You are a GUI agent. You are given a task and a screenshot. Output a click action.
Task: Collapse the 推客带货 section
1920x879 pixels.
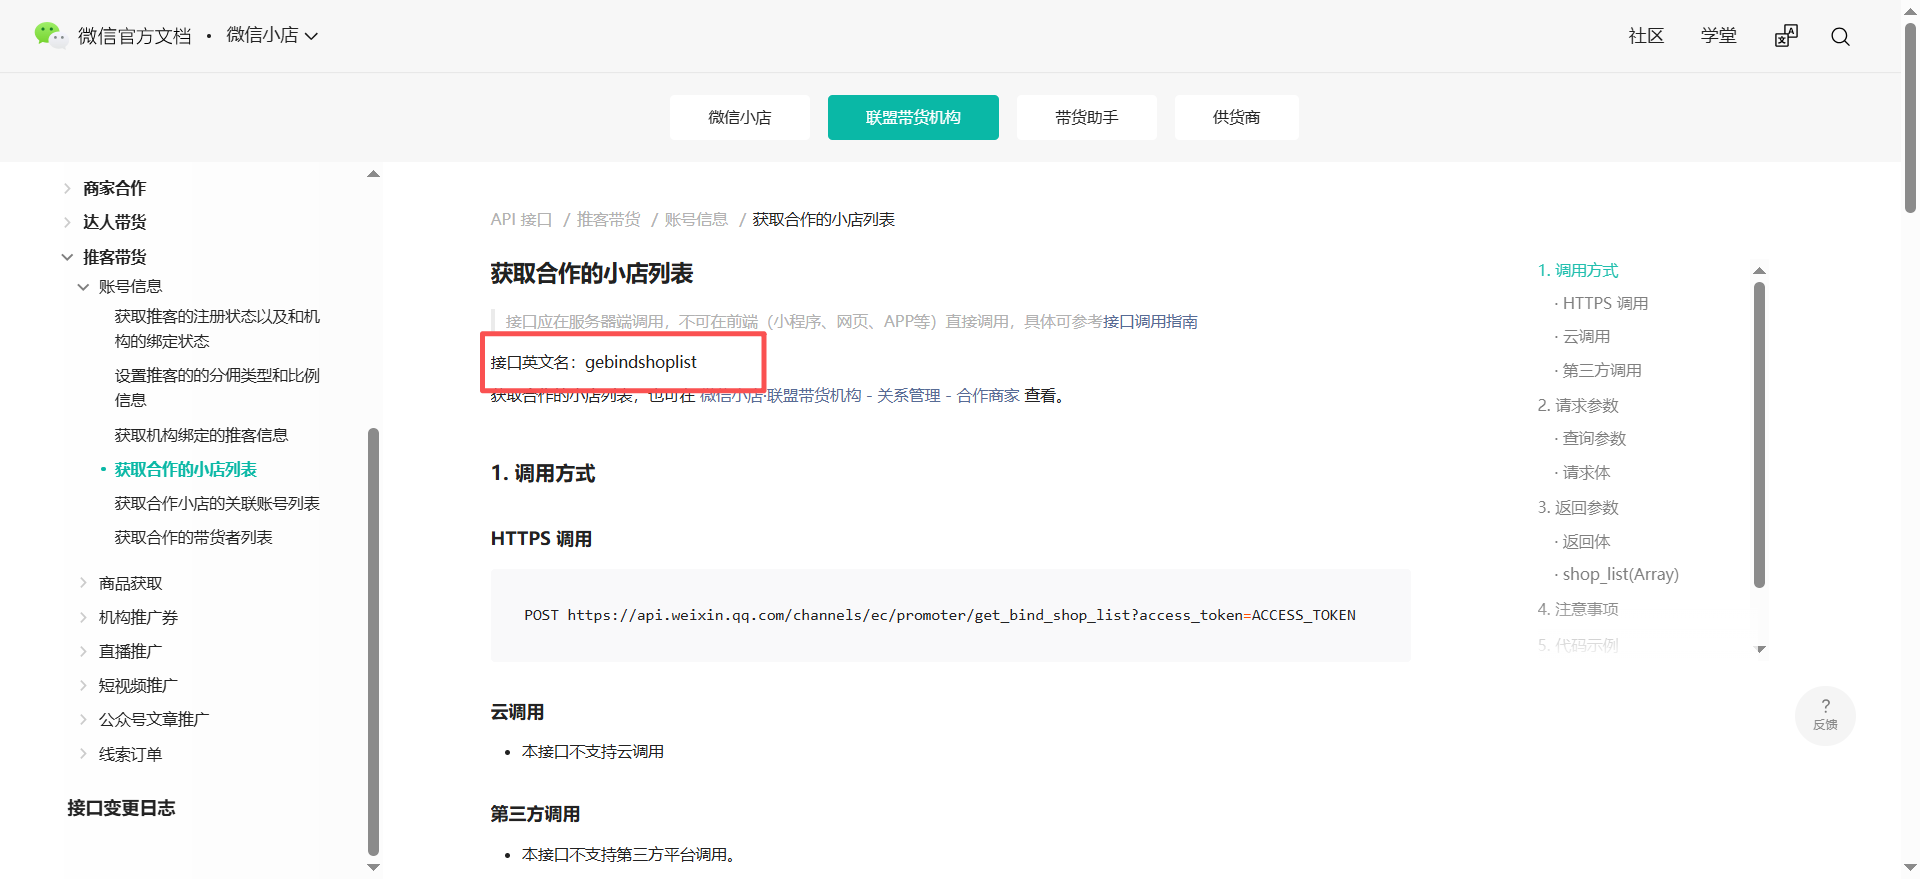click(x=67, y=257)
